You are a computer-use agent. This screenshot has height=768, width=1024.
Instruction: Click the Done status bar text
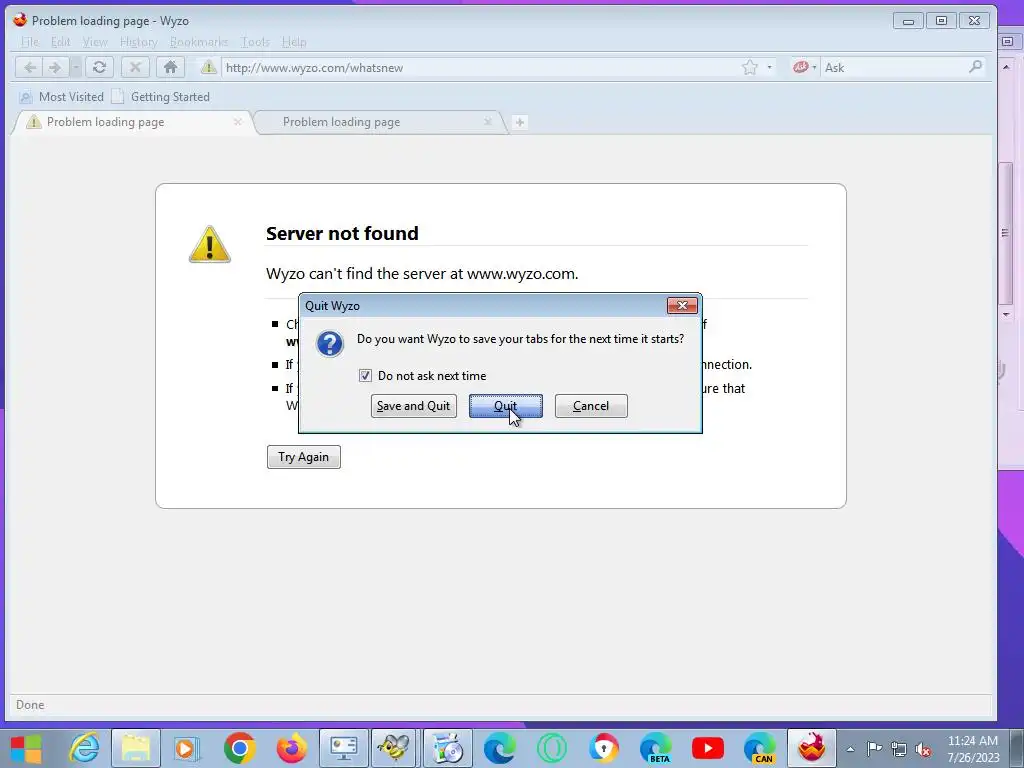pyautogui.click(x=30, y=705)
